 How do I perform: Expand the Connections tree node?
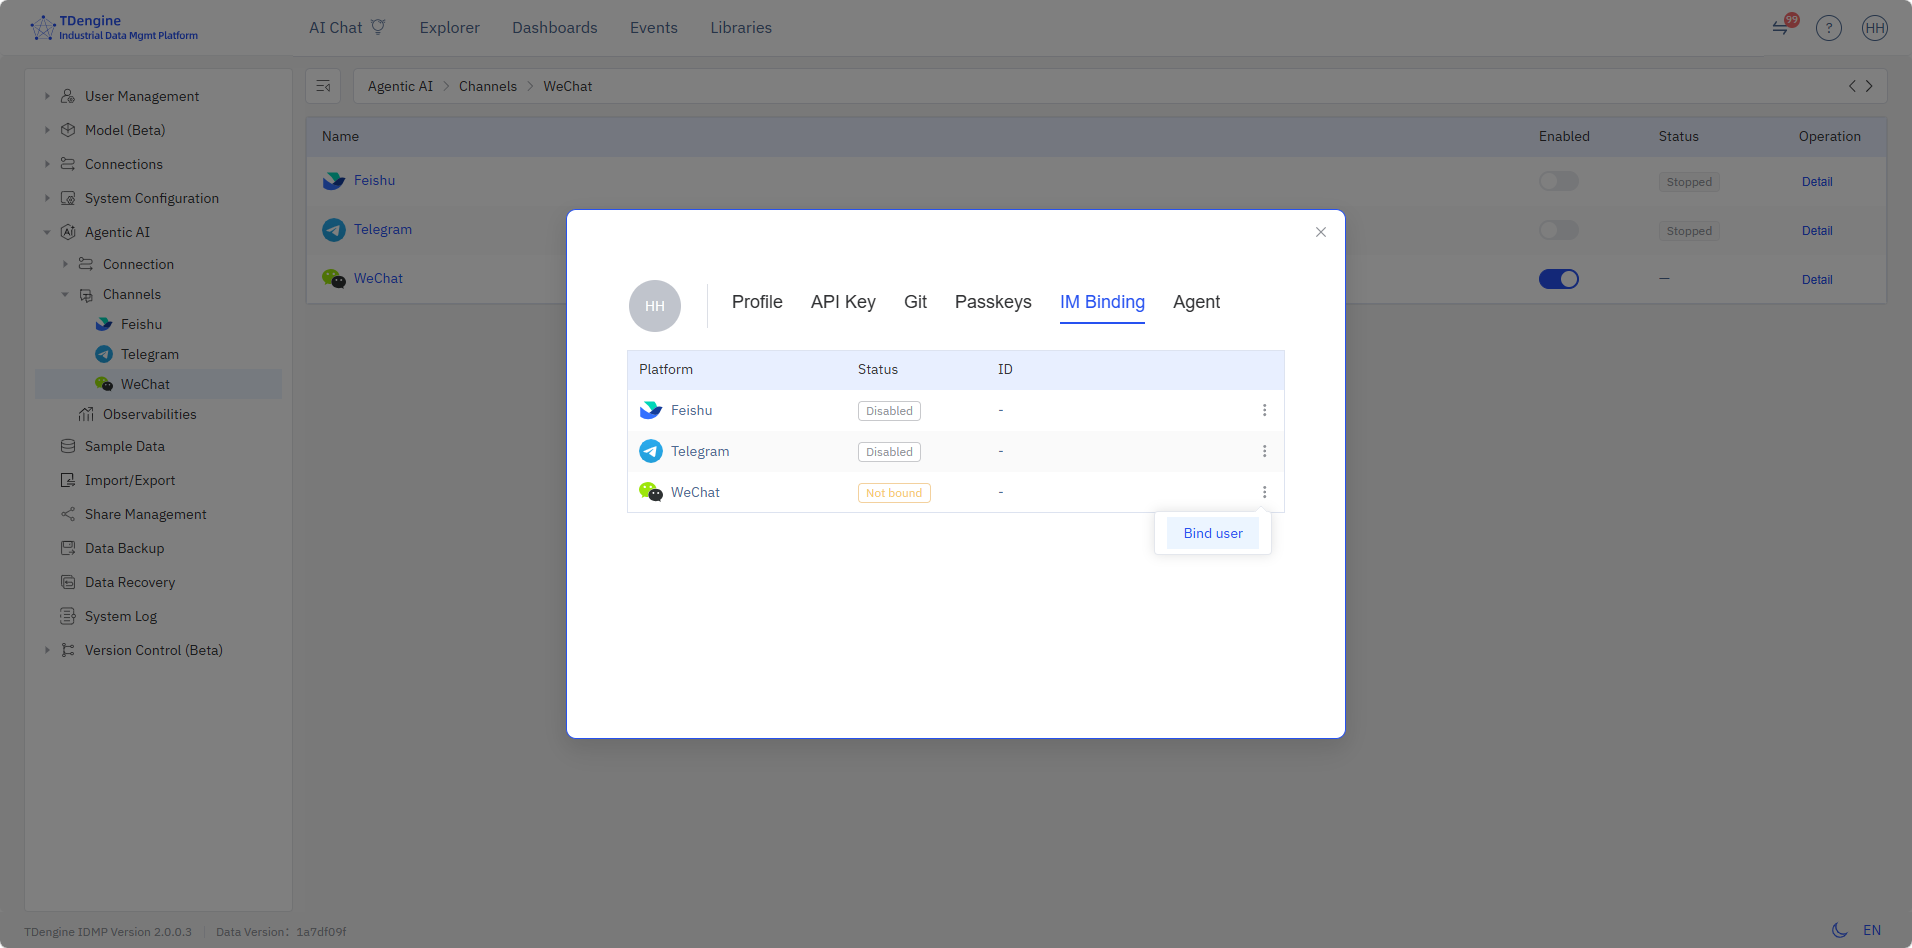point(47,164)
